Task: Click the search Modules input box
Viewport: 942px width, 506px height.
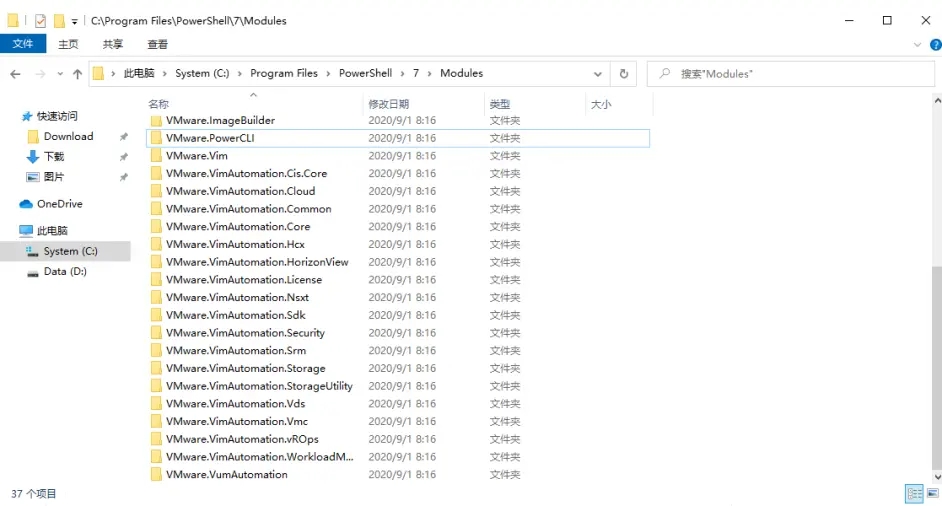Action: coord(791,74)
